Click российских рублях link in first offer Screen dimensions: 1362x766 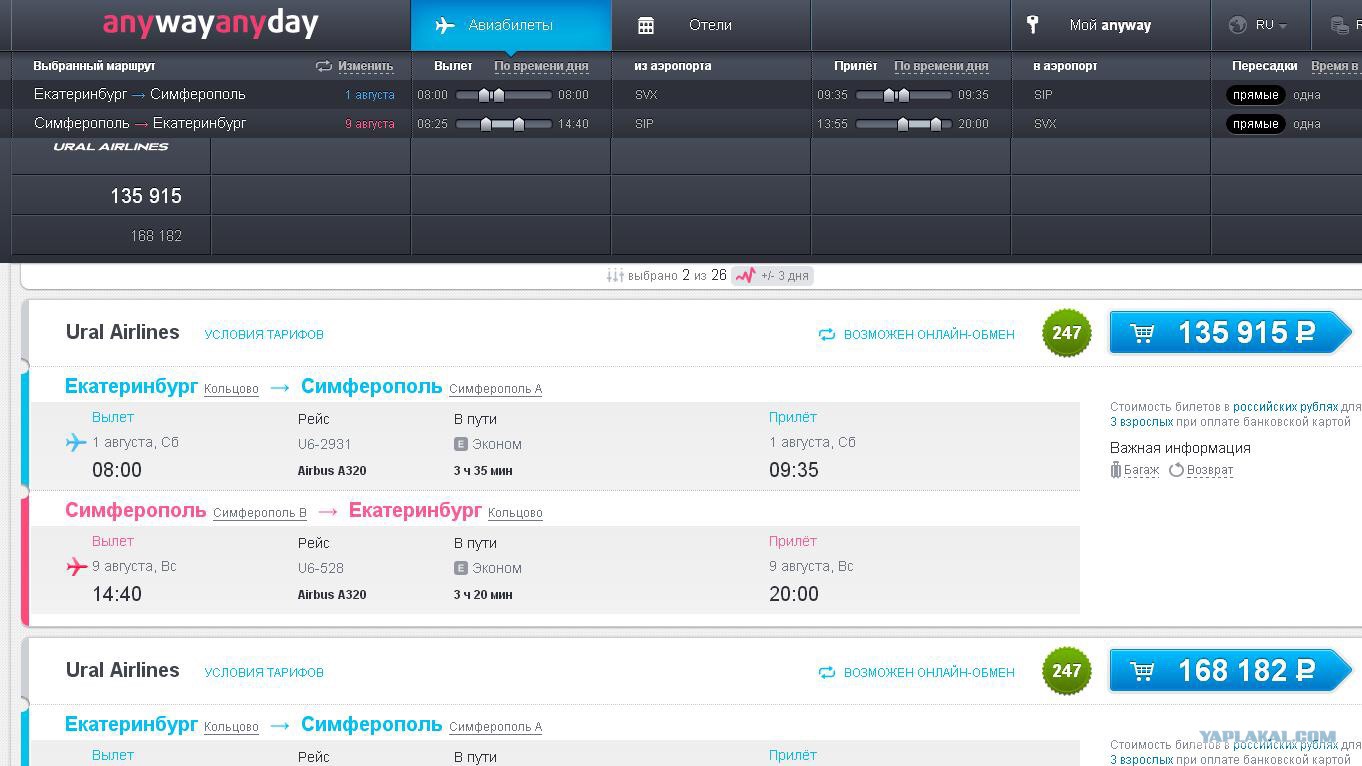coord(1285,407)
